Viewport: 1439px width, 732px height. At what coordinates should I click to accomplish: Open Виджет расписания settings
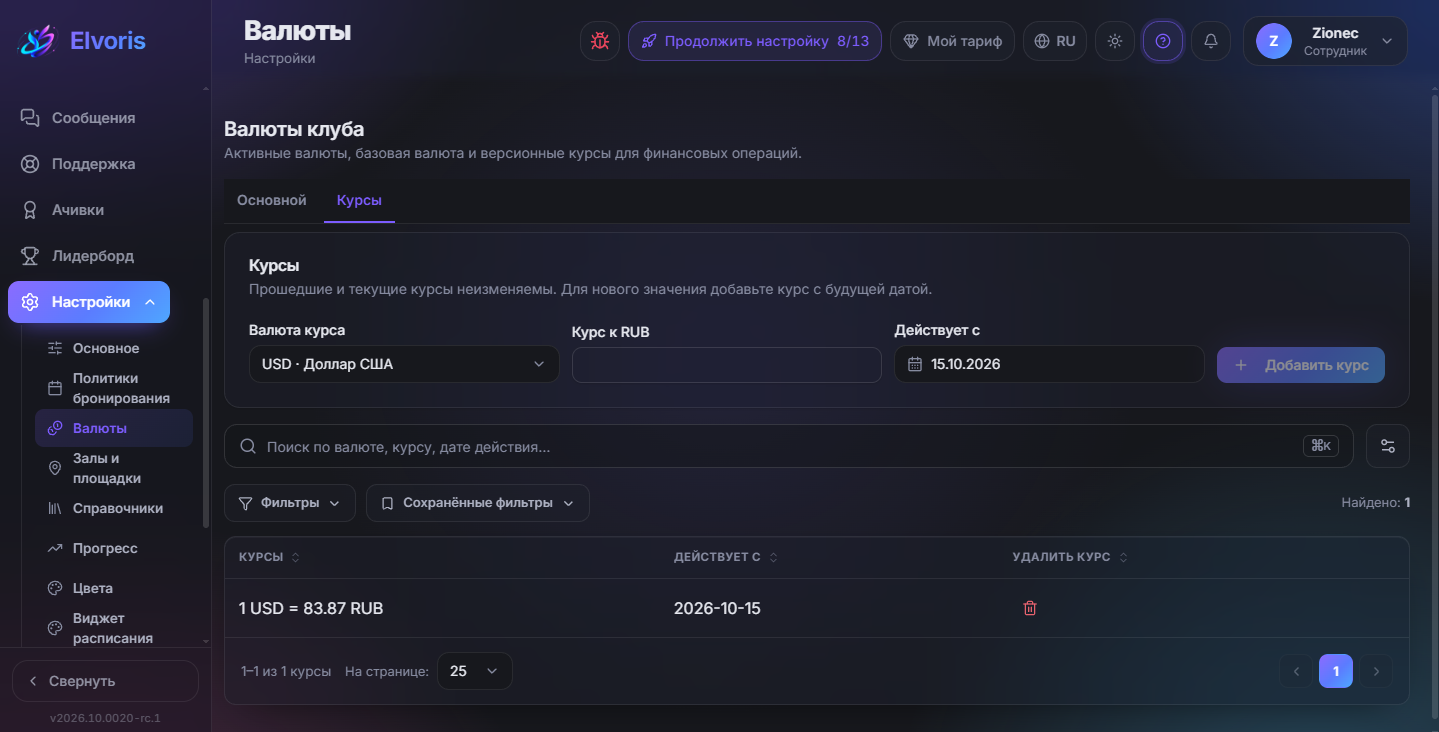pos(114,628)
